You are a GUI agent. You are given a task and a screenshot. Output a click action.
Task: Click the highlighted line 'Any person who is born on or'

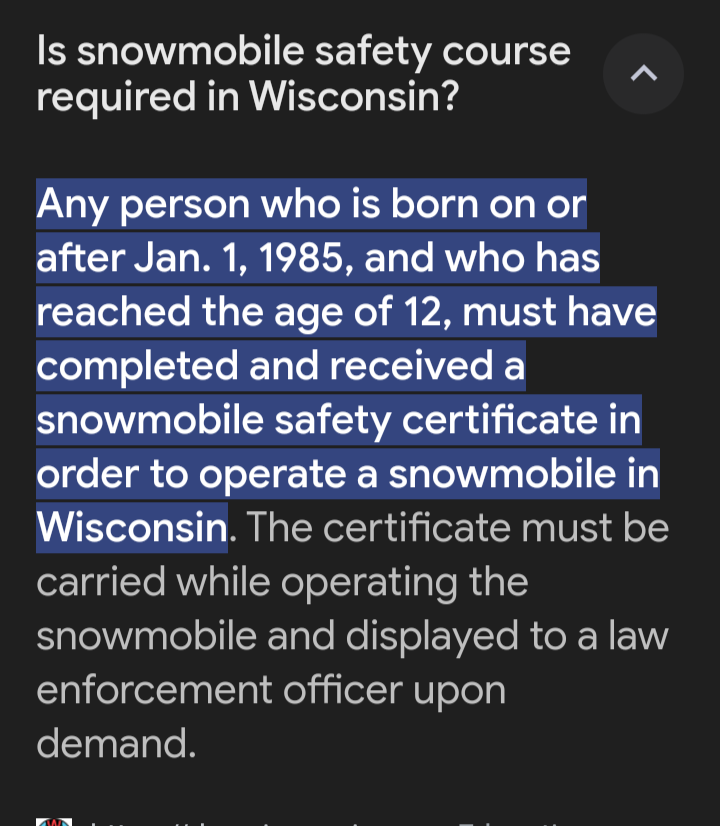coord(311,204)
